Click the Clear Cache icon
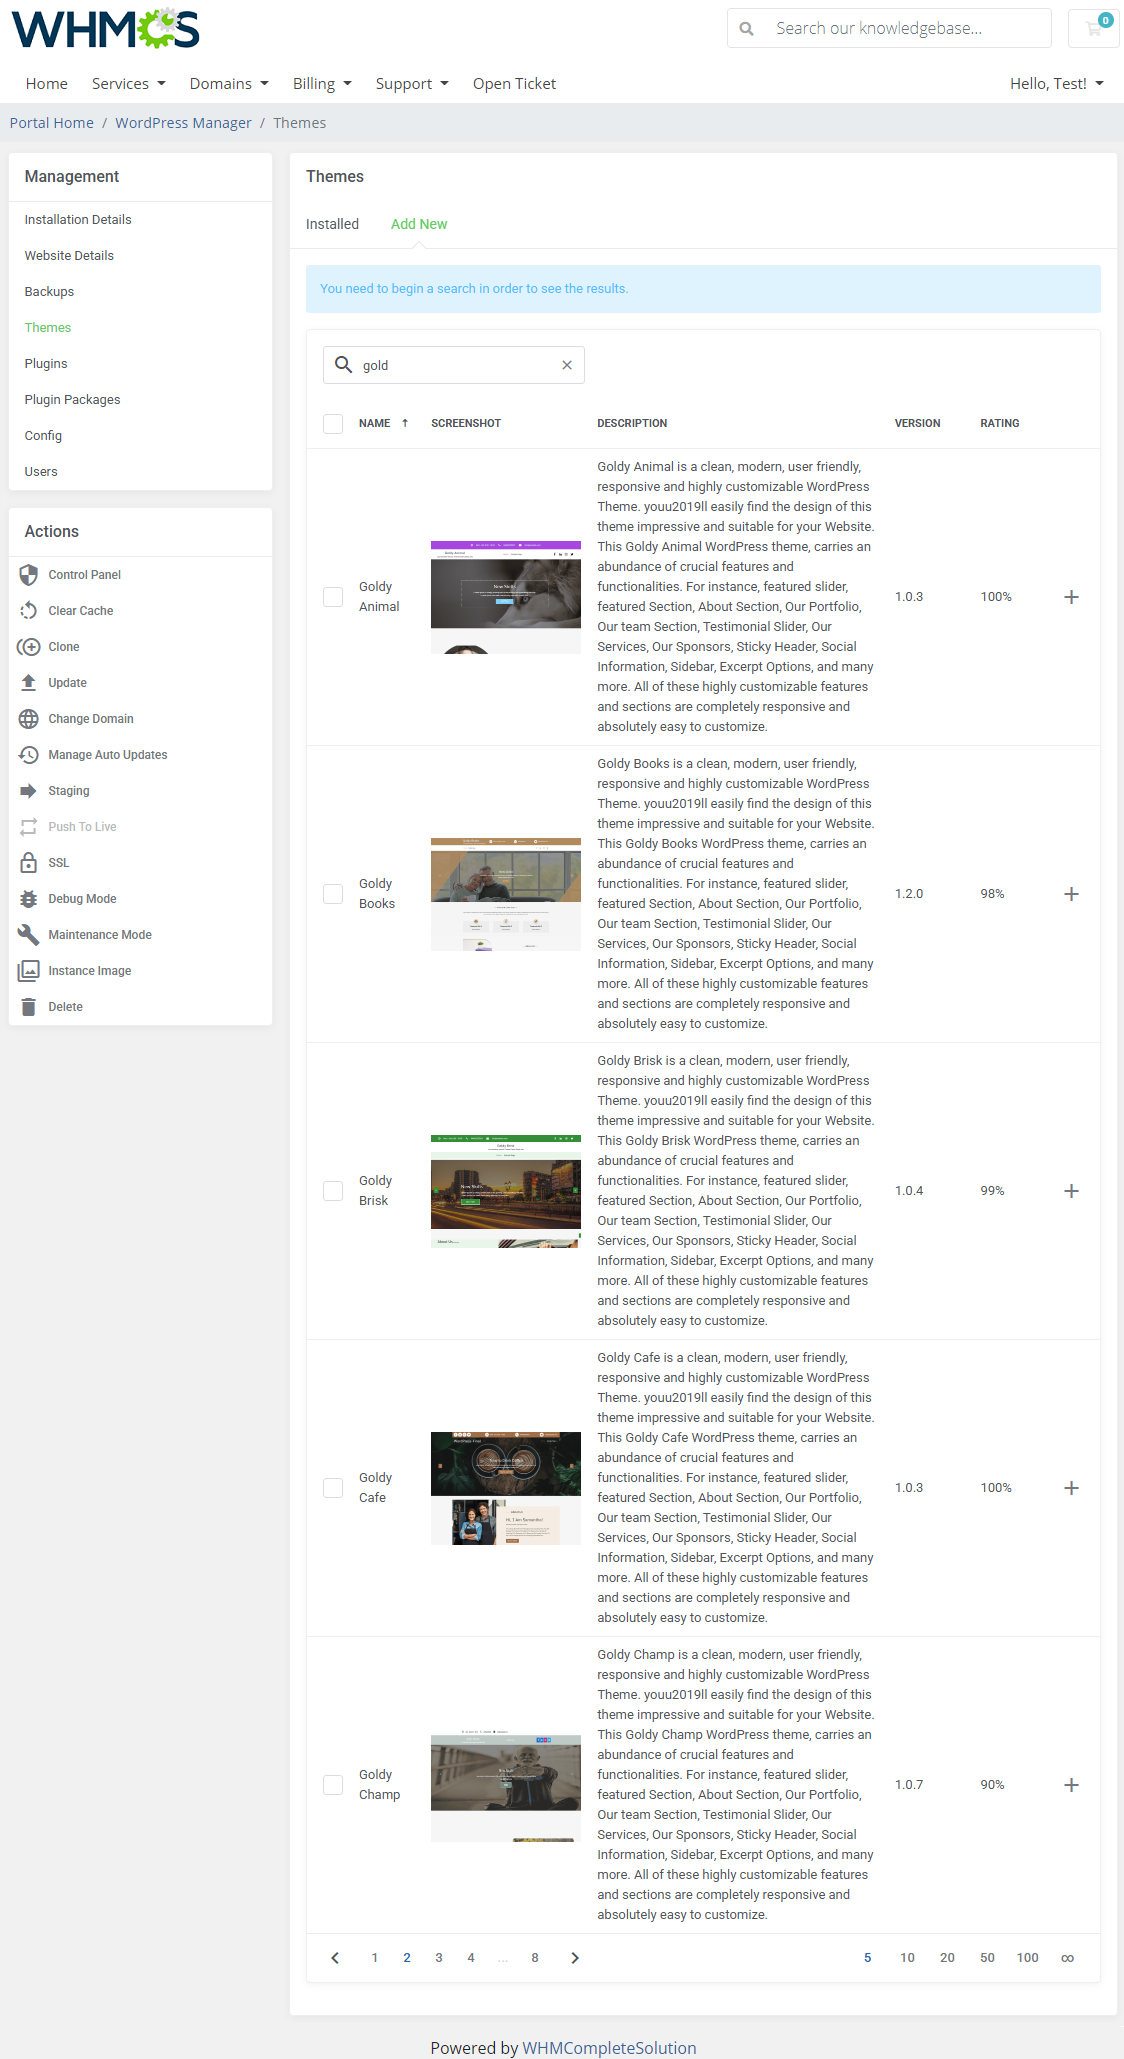 click(x=29, y=611)
